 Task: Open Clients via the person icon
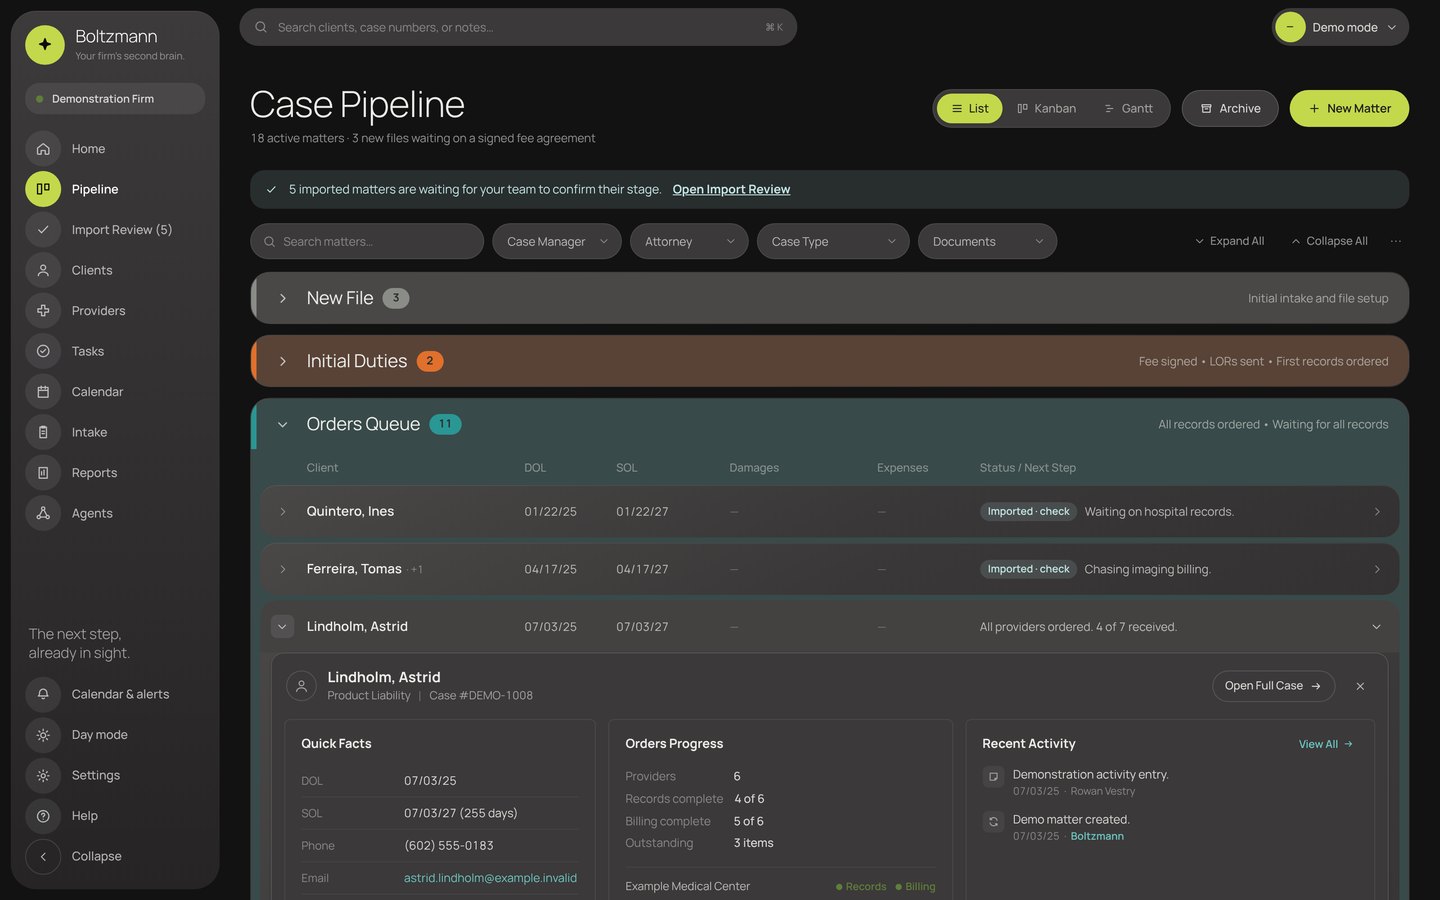coord(43,270)
